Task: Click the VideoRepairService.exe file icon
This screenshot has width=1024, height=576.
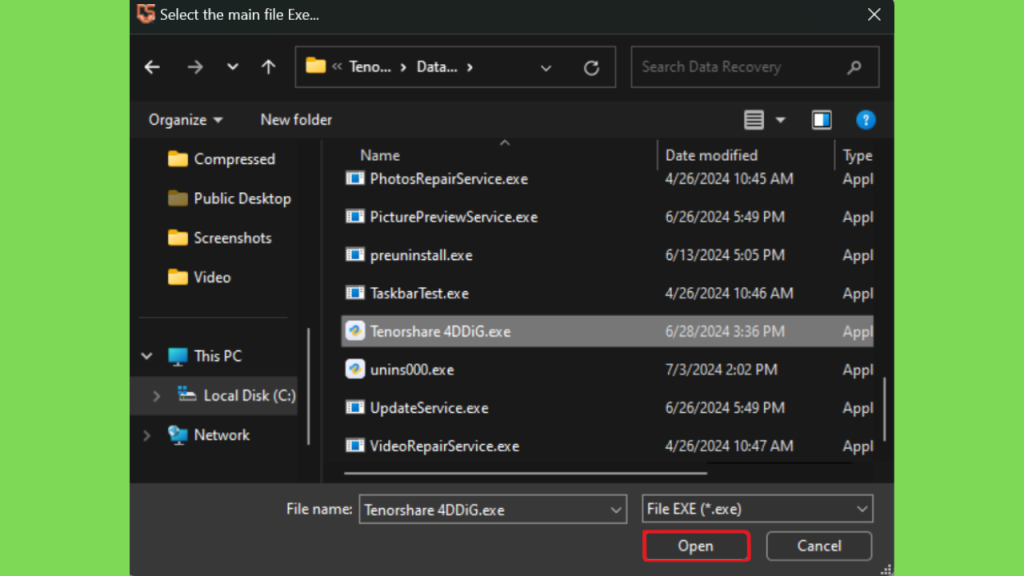Action: tap(355, 445)
